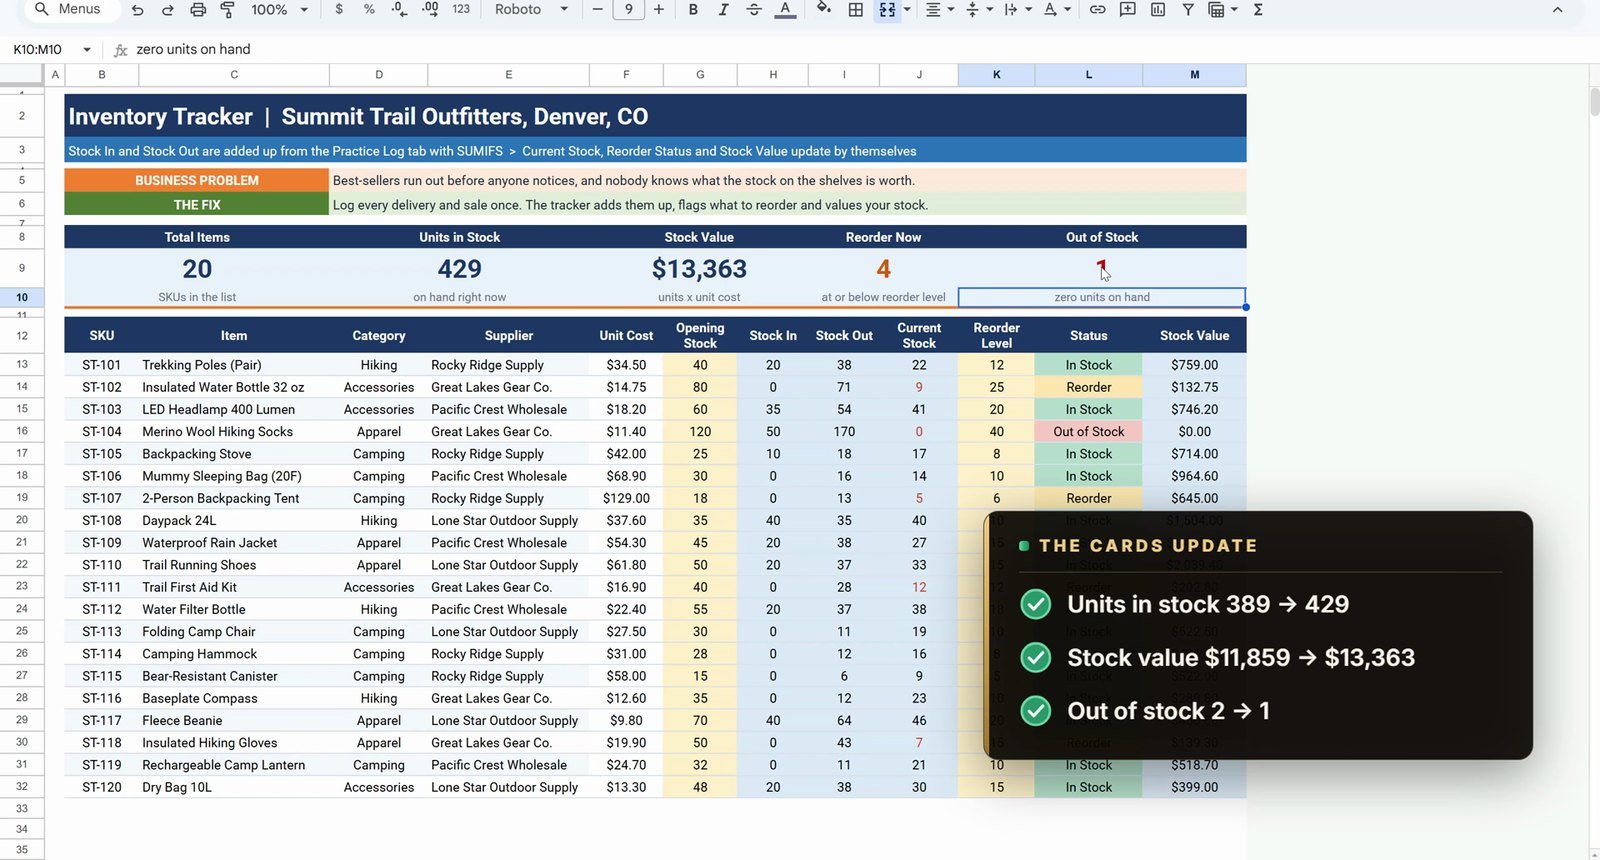Format as currency with dollar icon
Image resolution: width=1600 pixels, height=860 pixels.
[x=340, y=9]
